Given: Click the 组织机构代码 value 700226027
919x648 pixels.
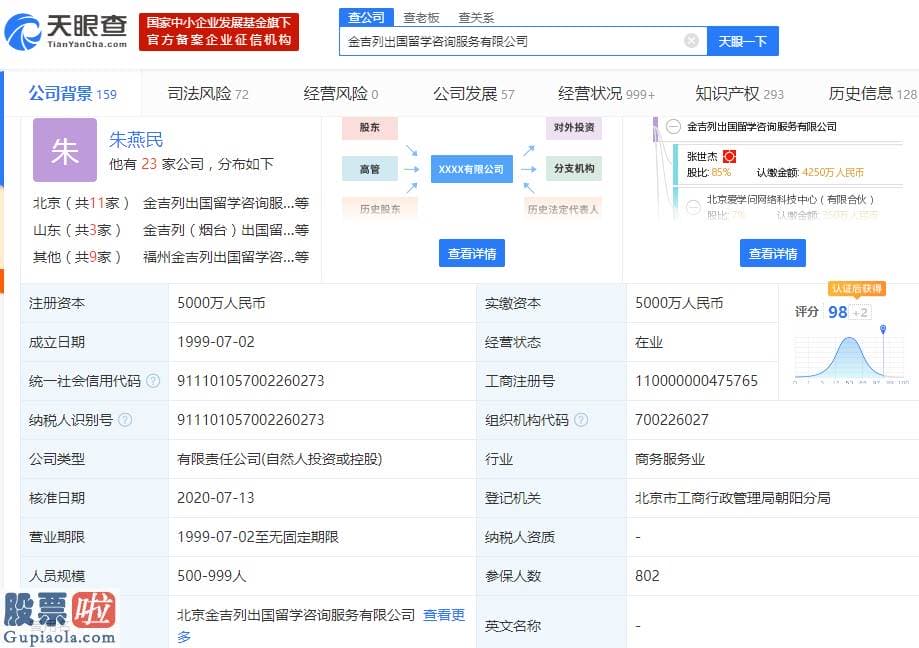Looking at the screenshot, I should coord(671,420).
